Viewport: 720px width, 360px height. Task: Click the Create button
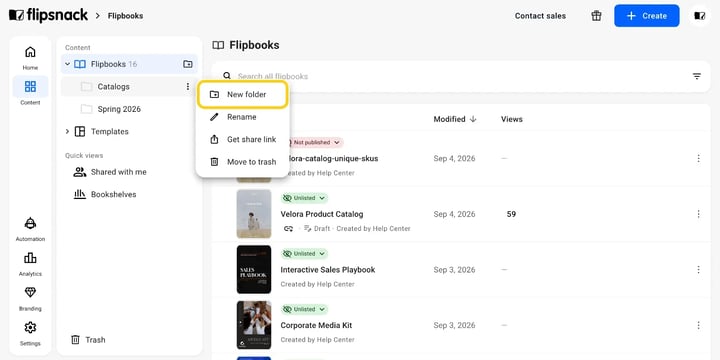pyautogui.click(x=647, y=16)
